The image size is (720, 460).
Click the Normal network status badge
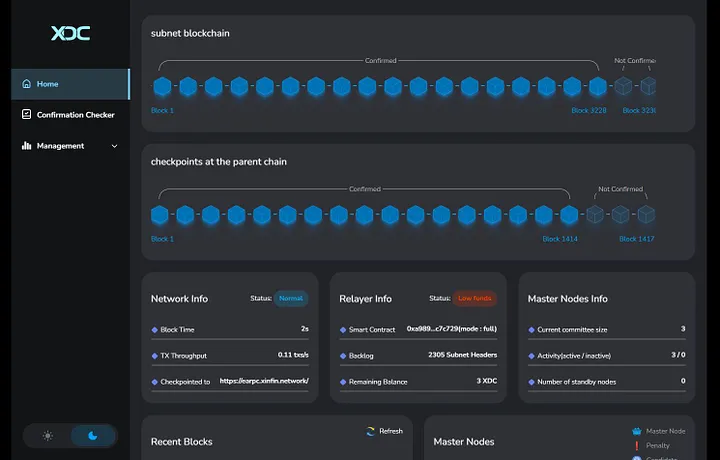(291, 298)
